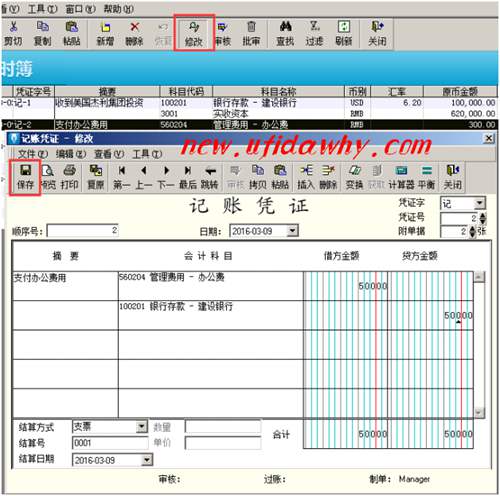Click the 跳转 (jump) icon
The width and height of the screenshot is (500, 496).
coord(210,177)
